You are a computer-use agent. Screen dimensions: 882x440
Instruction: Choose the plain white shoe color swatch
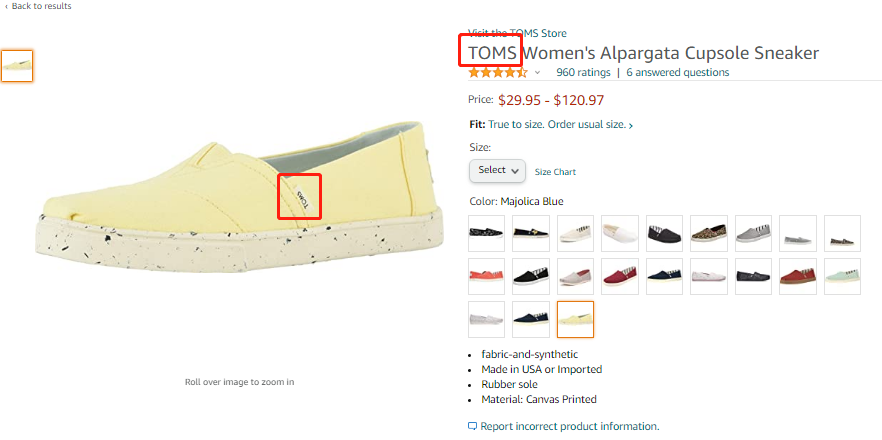pyautogui.click(x=620, y=233)
